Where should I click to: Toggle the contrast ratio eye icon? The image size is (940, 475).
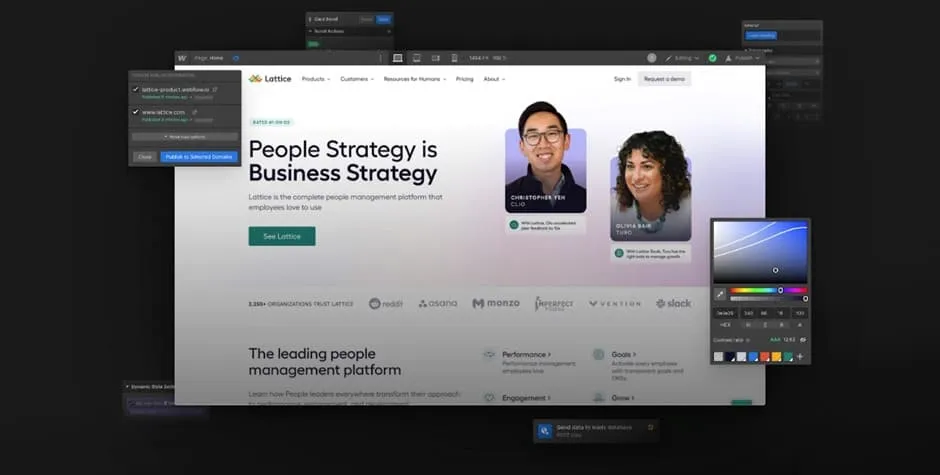point(803,340)
